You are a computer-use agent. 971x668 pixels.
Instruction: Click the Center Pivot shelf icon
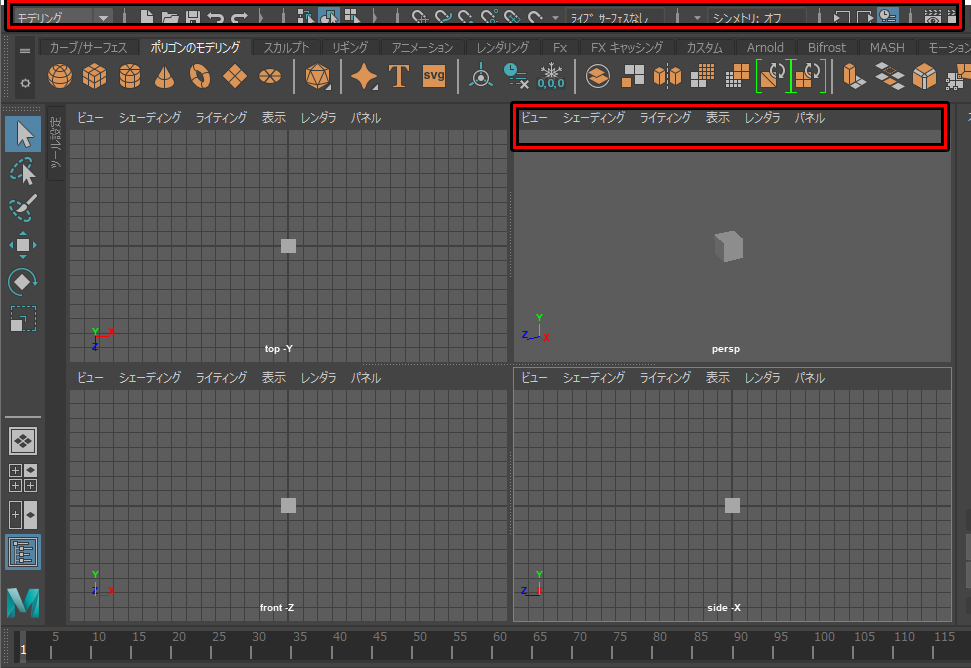coord(481,76)
